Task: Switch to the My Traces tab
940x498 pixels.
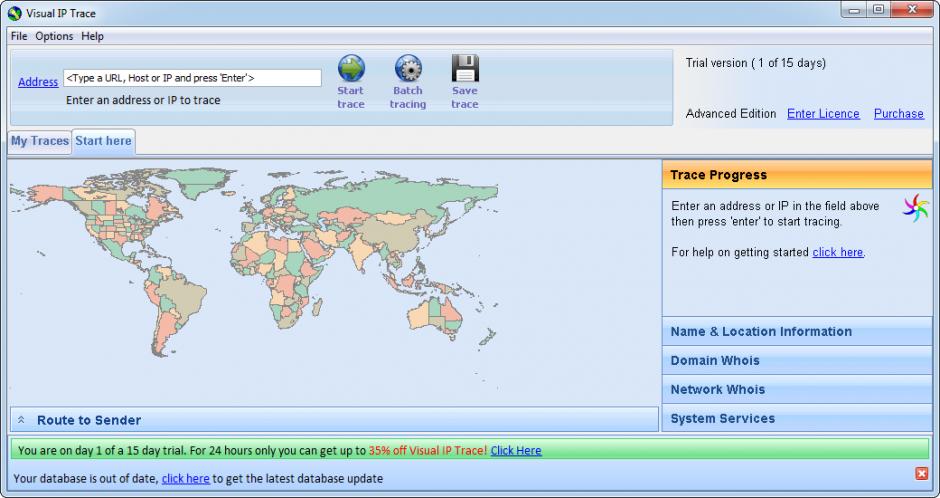Action: pos(40,141)
